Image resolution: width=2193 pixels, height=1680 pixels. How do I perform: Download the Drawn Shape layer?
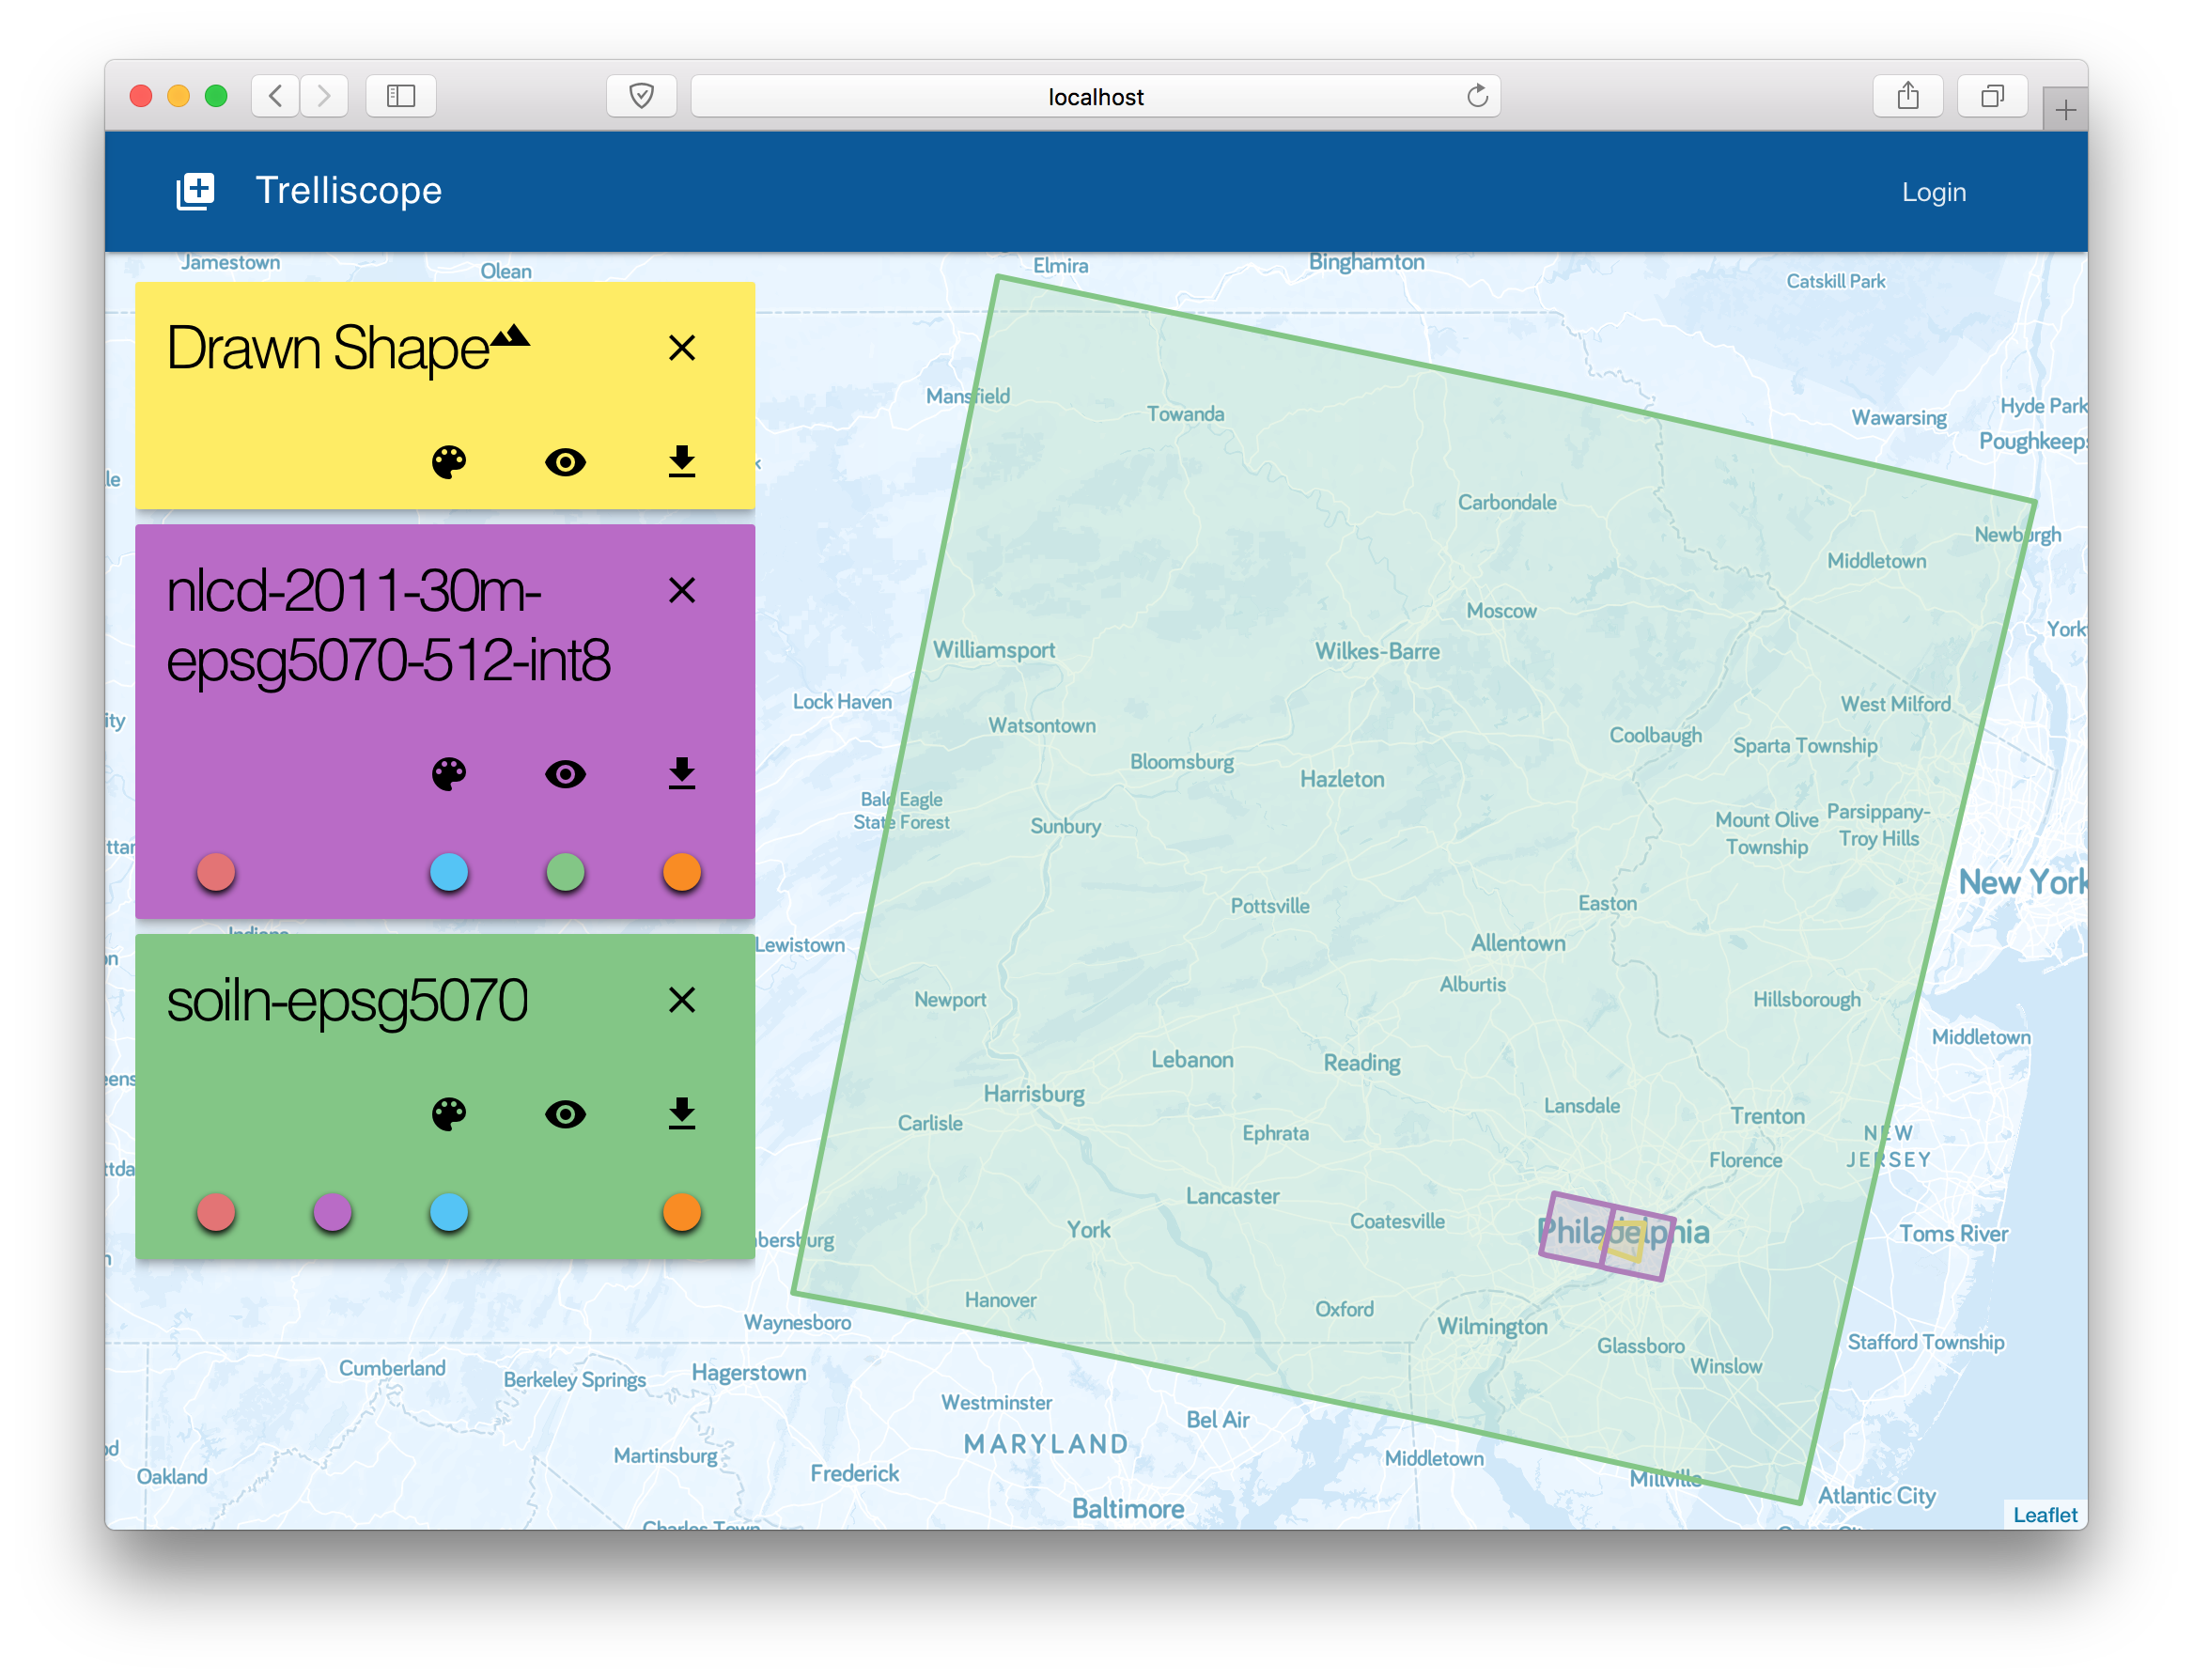pos(681,462)
